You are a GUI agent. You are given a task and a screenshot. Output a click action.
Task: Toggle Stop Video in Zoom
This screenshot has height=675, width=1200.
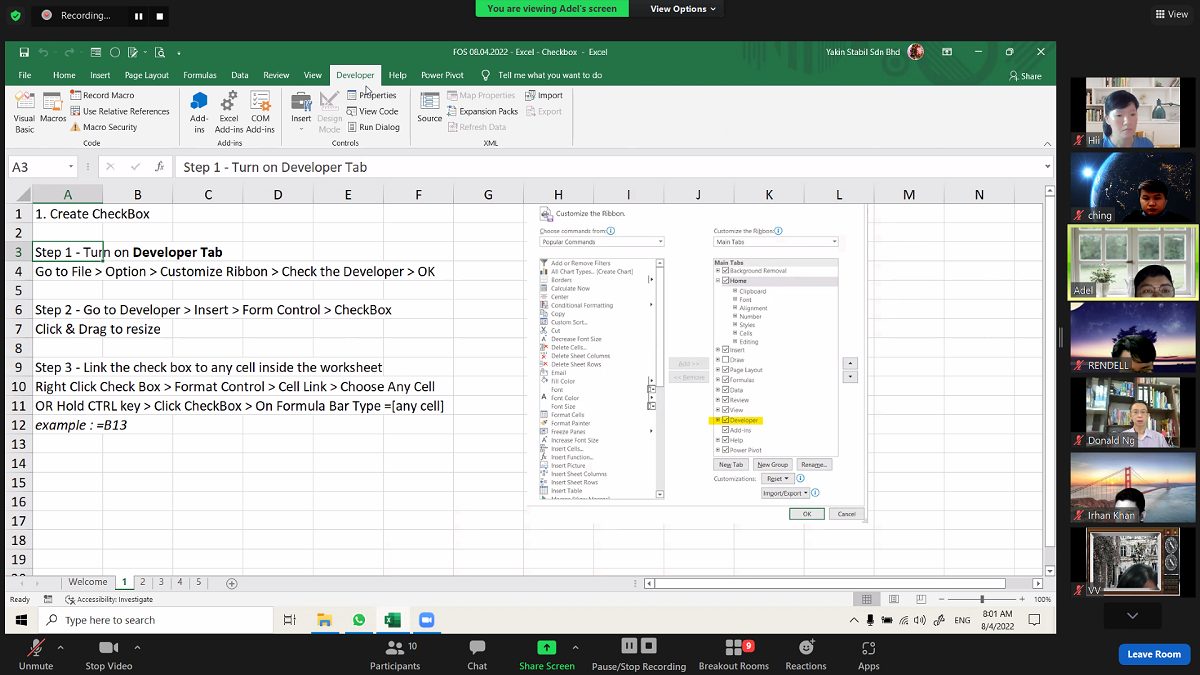pyautogui.click(x=108, y=654)
